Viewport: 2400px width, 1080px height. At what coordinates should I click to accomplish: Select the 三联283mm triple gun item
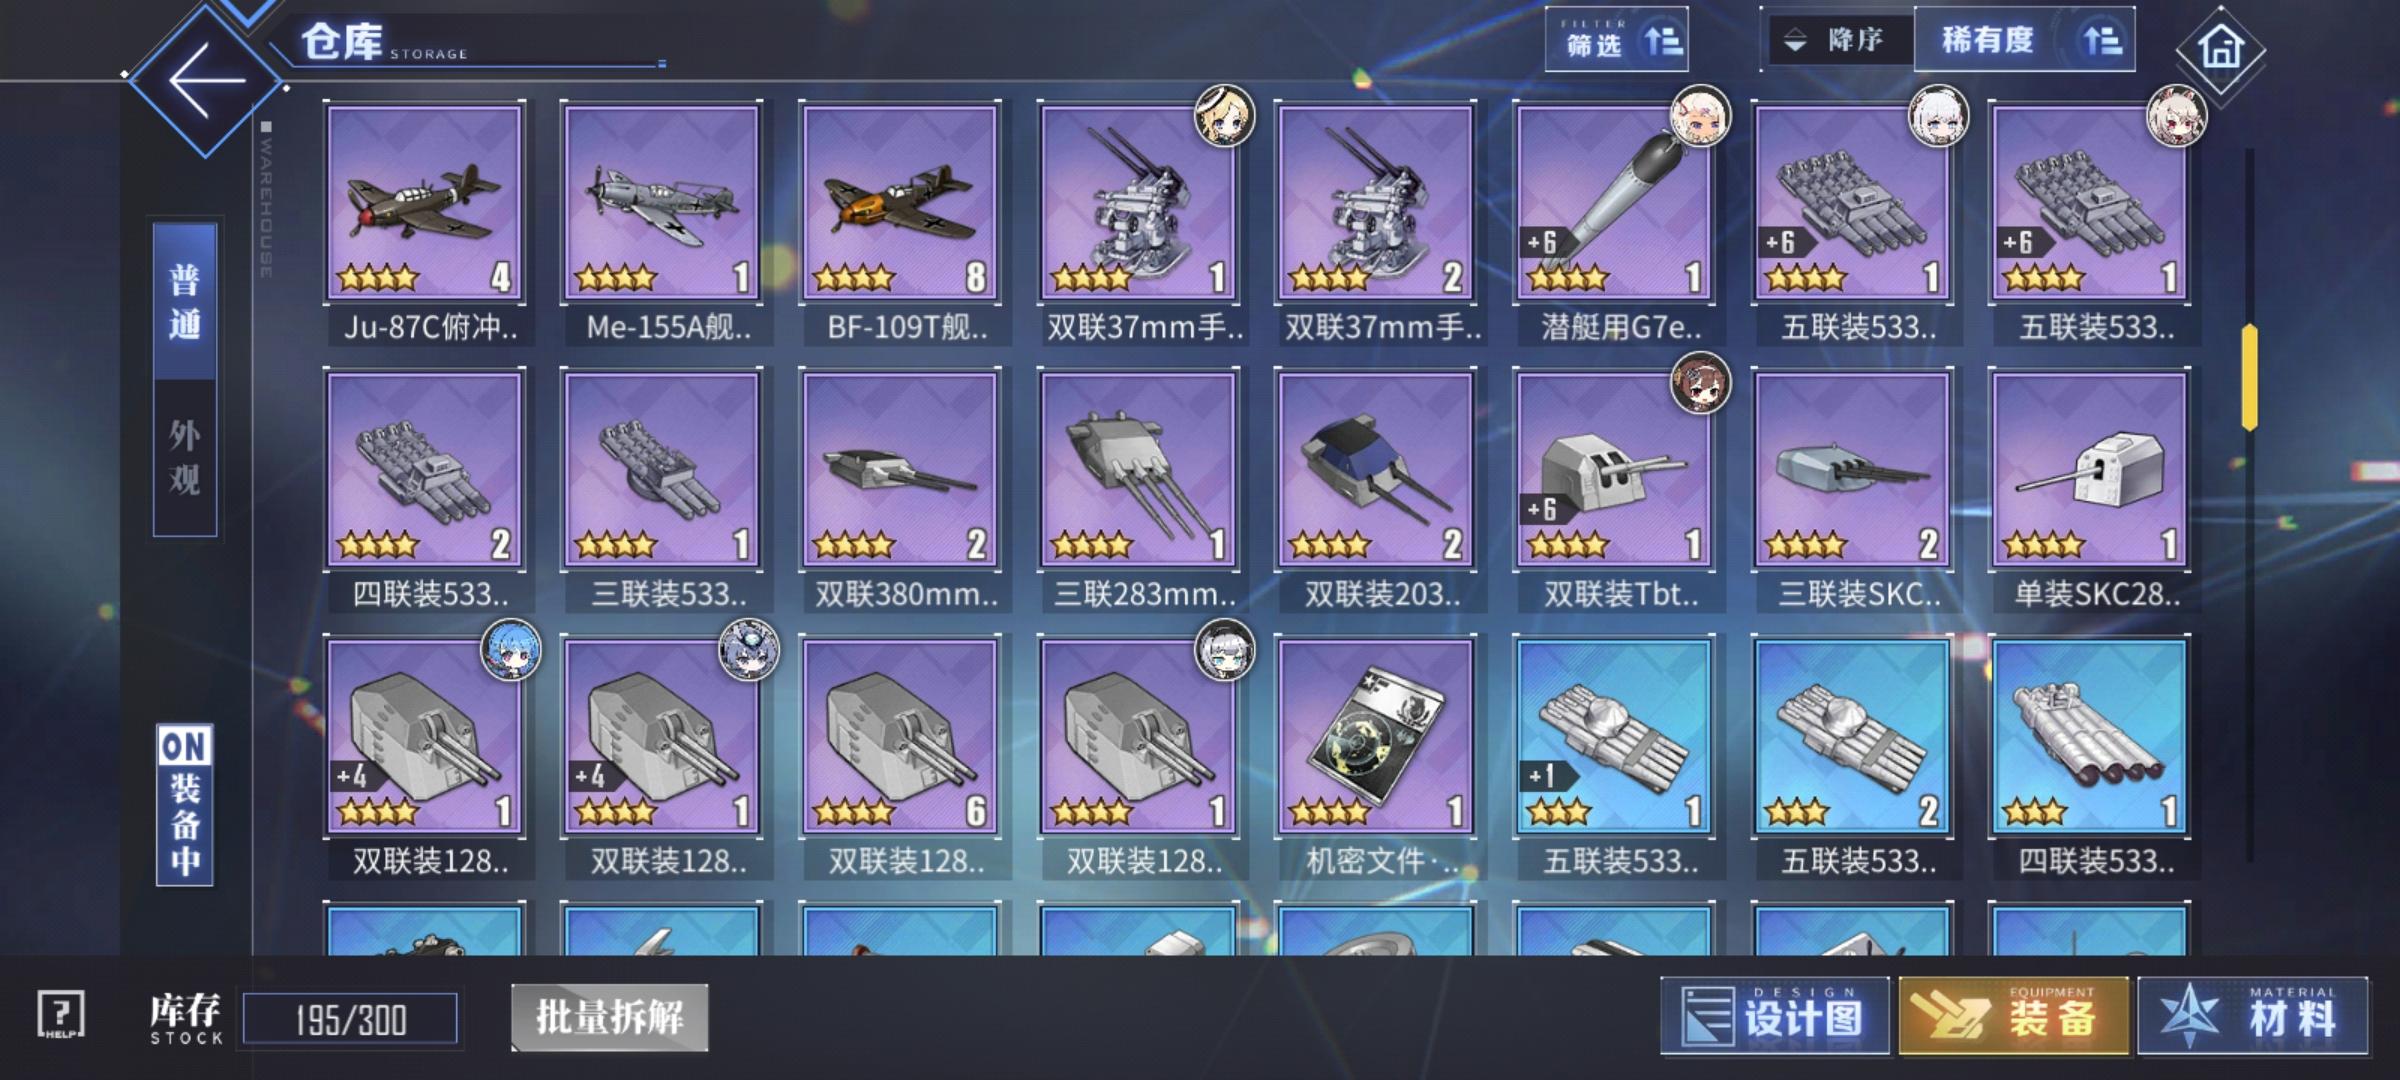[1140, 490]
